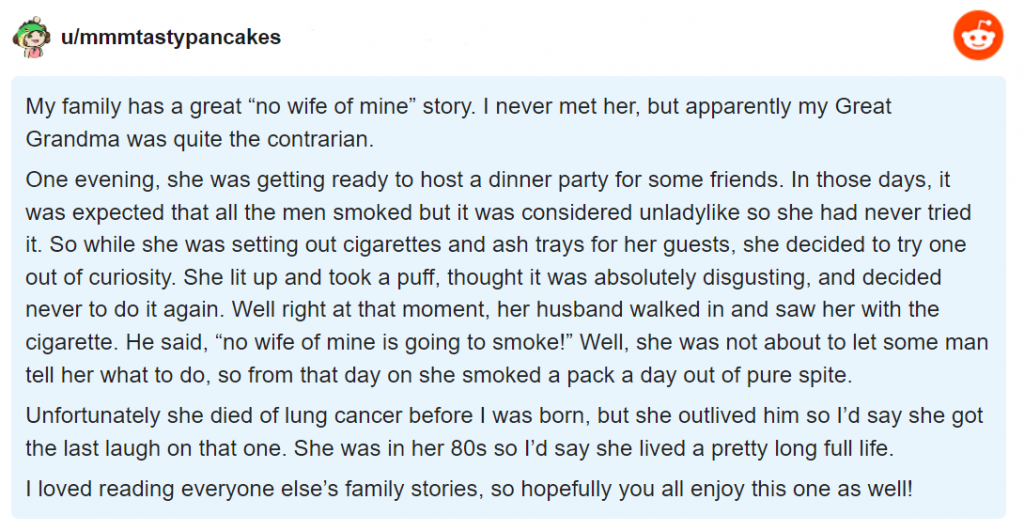Click paragraph starting "Unfortunately she died"

504,432
